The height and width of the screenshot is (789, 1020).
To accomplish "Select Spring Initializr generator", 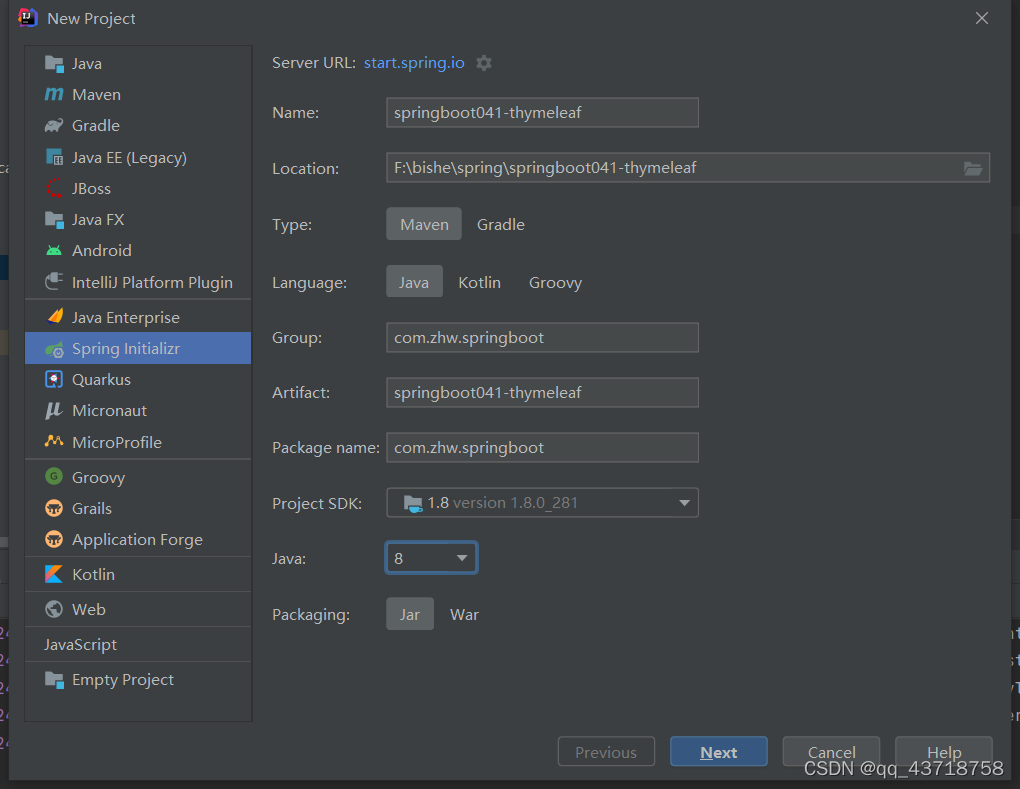I will coord(138,349).
